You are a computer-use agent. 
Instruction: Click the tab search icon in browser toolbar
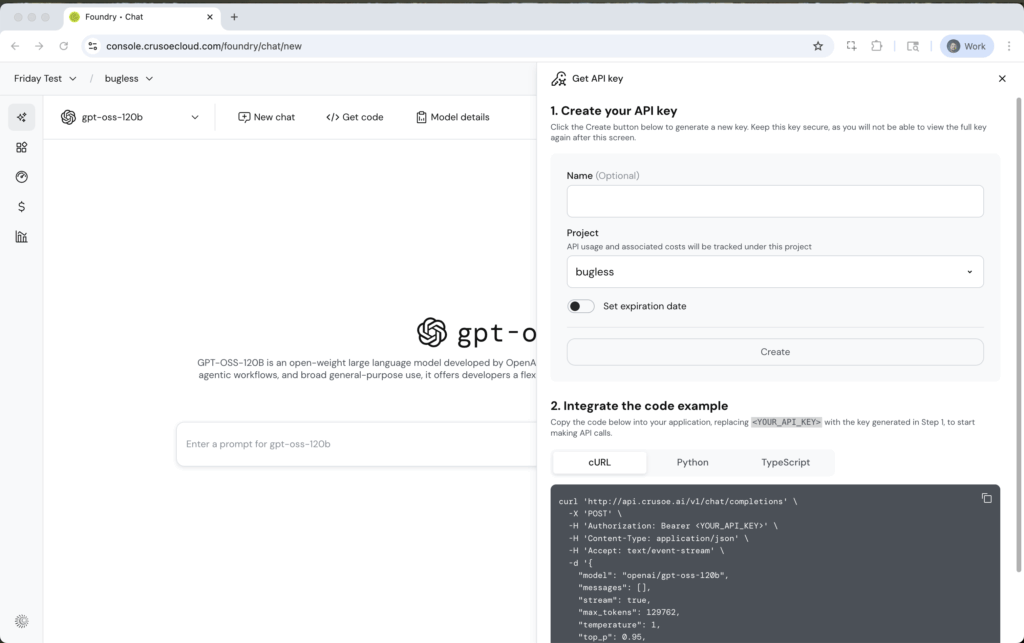(913, 46)
